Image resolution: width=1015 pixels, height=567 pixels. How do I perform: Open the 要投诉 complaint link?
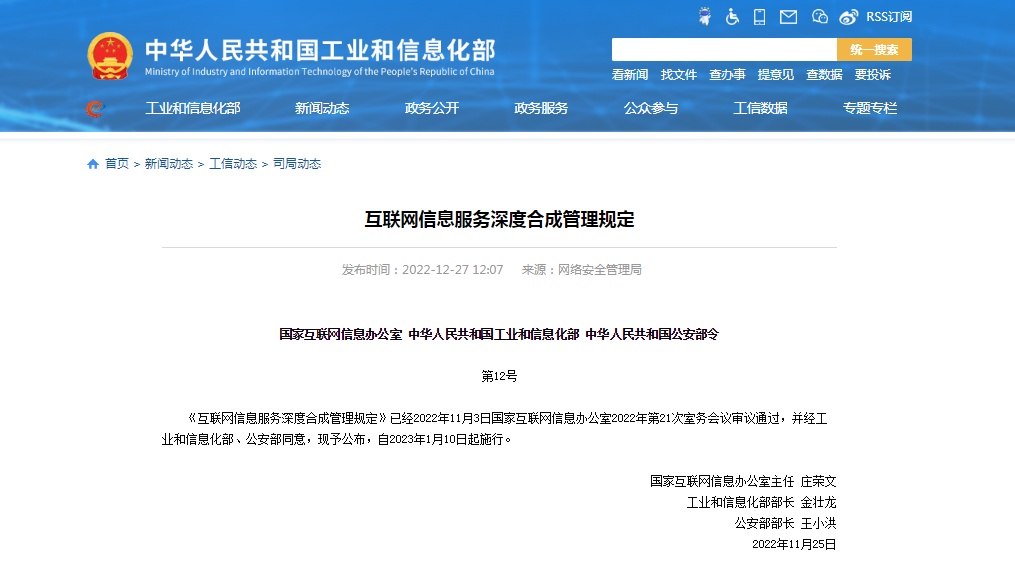[x=872, y=75]
